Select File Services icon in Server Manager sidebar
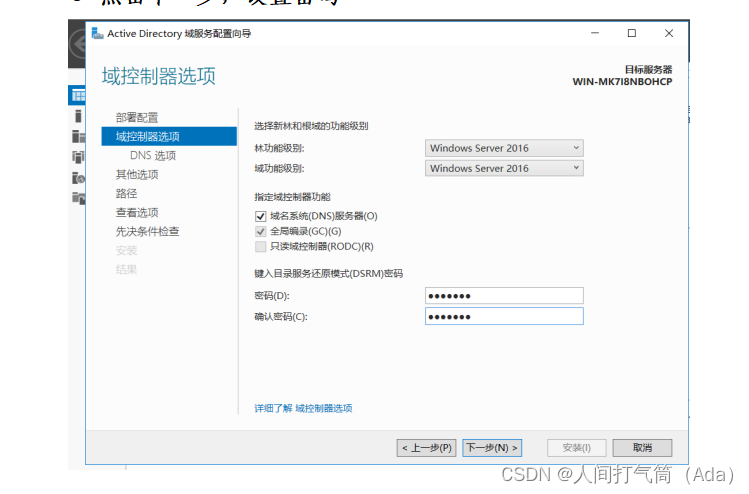749x494 pixels. pyautogui.click(x=78, y=197)
